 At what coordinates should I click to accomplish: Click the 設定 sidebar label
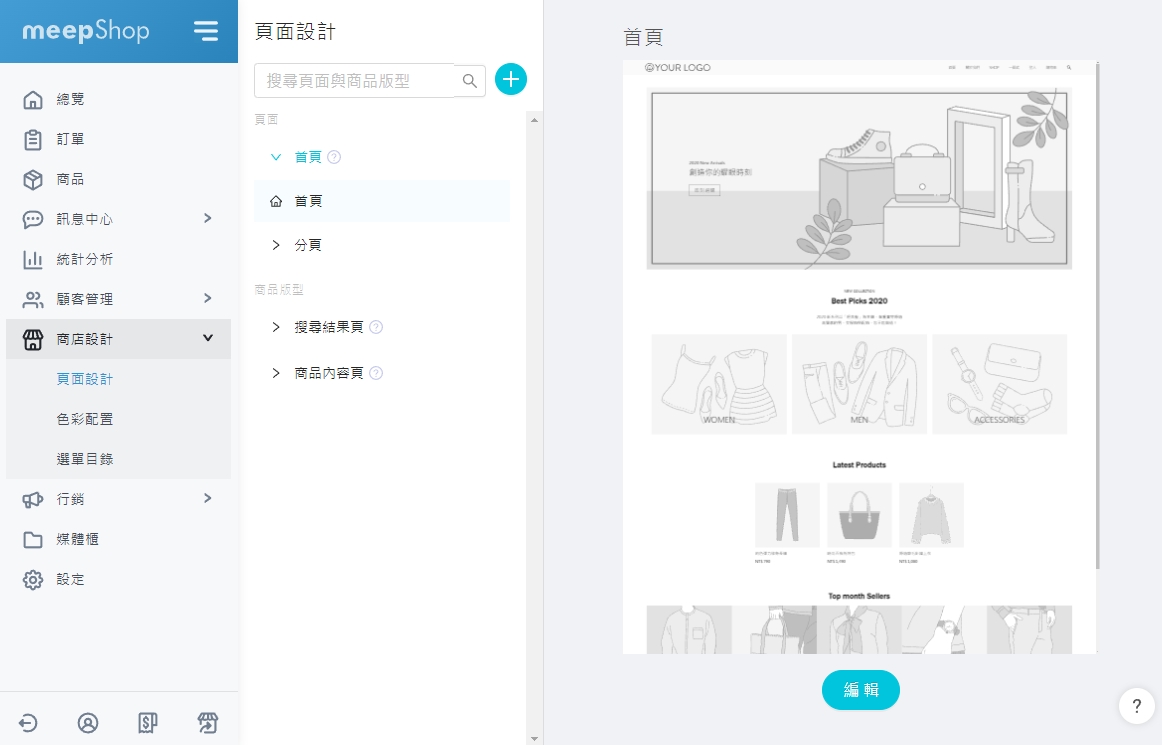tap(70, 580)
